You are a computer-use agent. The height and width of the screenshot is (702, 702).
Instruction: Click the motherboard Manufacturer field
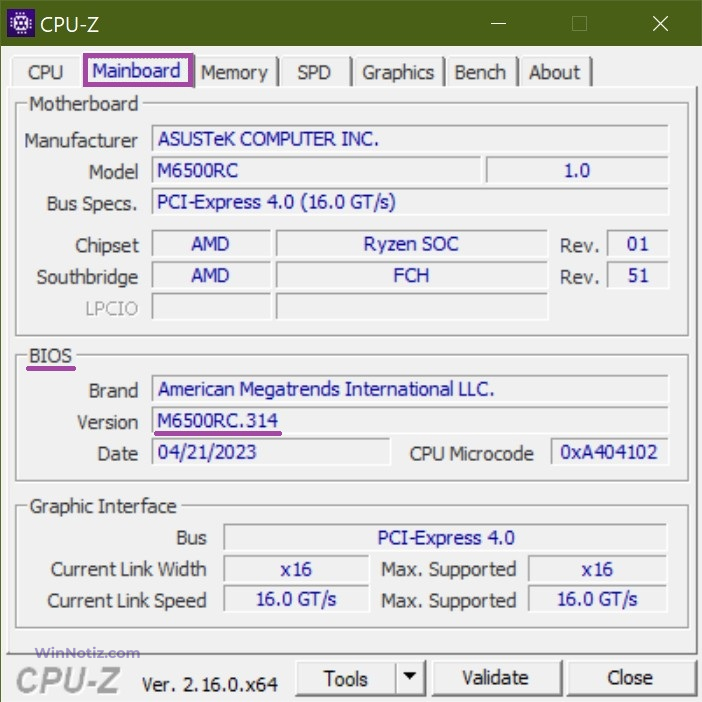[409, 139]
